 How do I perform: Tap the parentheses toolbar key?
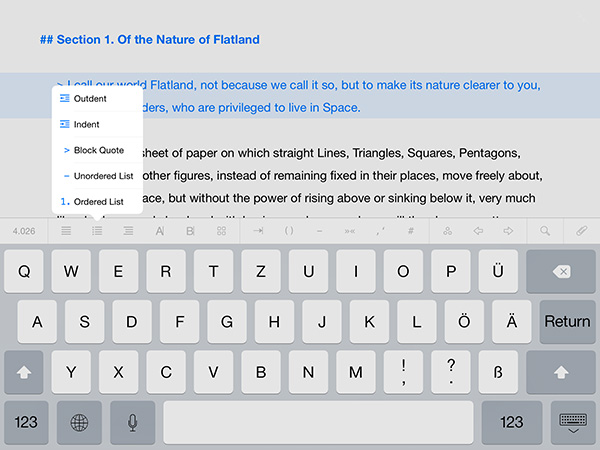coord(289,231)
